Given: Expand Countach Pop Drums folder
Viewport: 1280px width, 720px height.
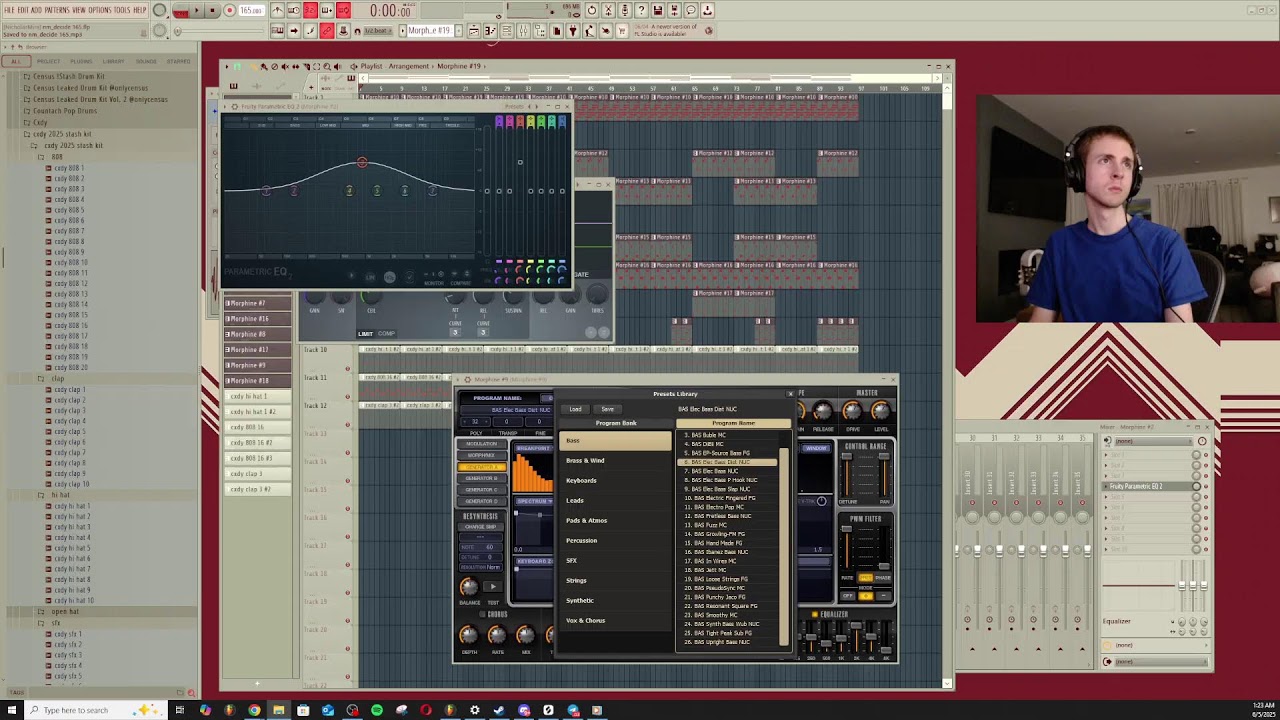Looking at the screenshot, I should (x=65, y=111).
